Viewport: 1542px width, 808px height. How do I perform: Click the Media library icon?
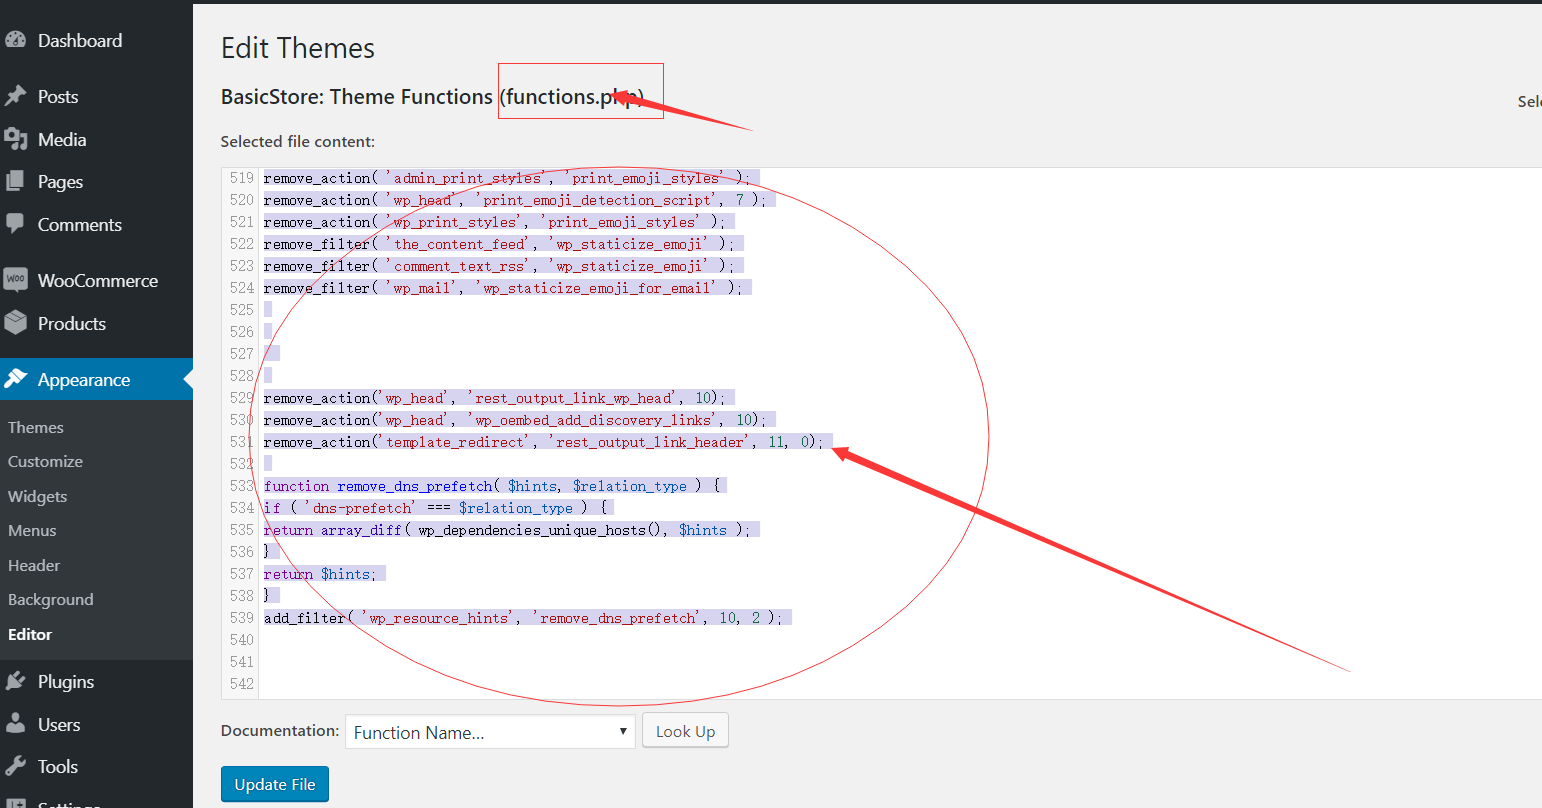[16, 140]
